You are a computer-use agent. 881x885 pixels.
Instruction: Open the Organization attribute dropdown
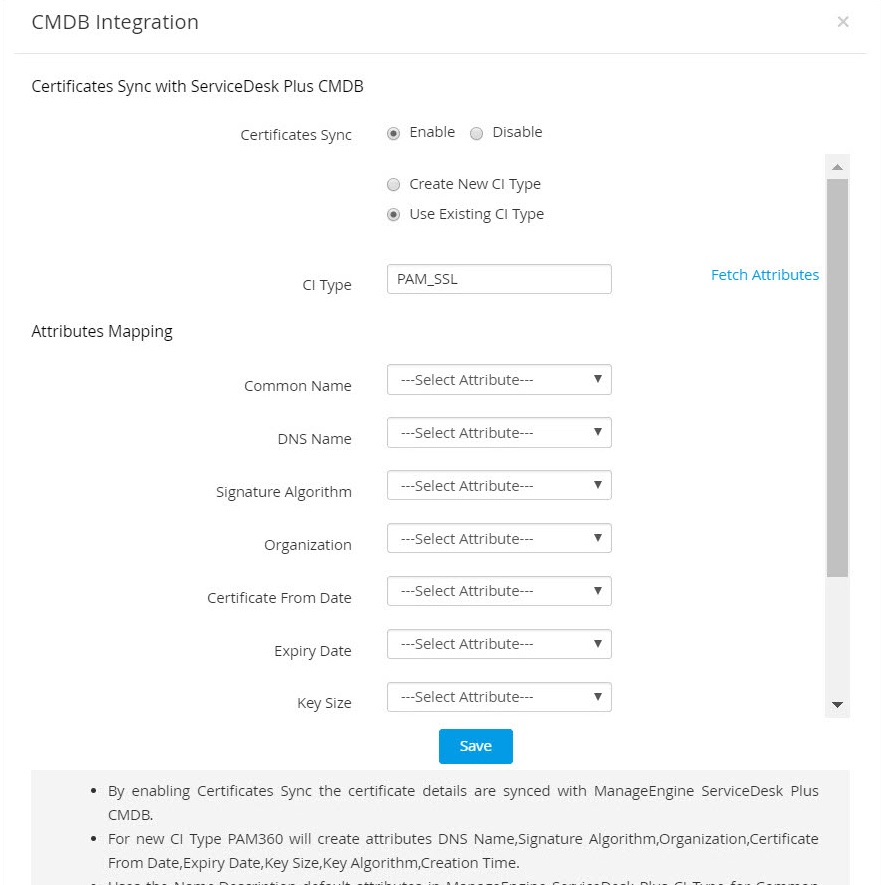click(x=498, y=539)
